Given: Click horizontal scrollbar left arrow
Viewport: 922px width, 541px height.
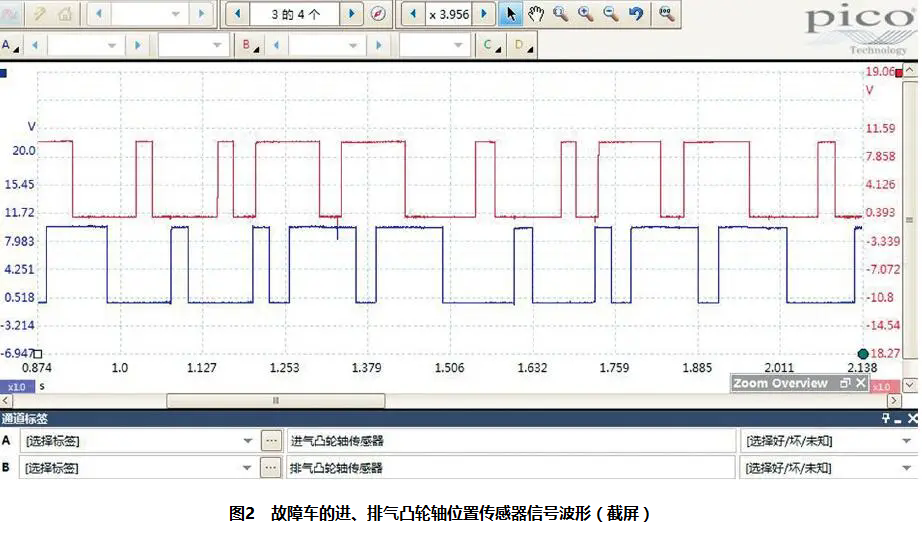Looking at the screenshot, I should point(6,400).
